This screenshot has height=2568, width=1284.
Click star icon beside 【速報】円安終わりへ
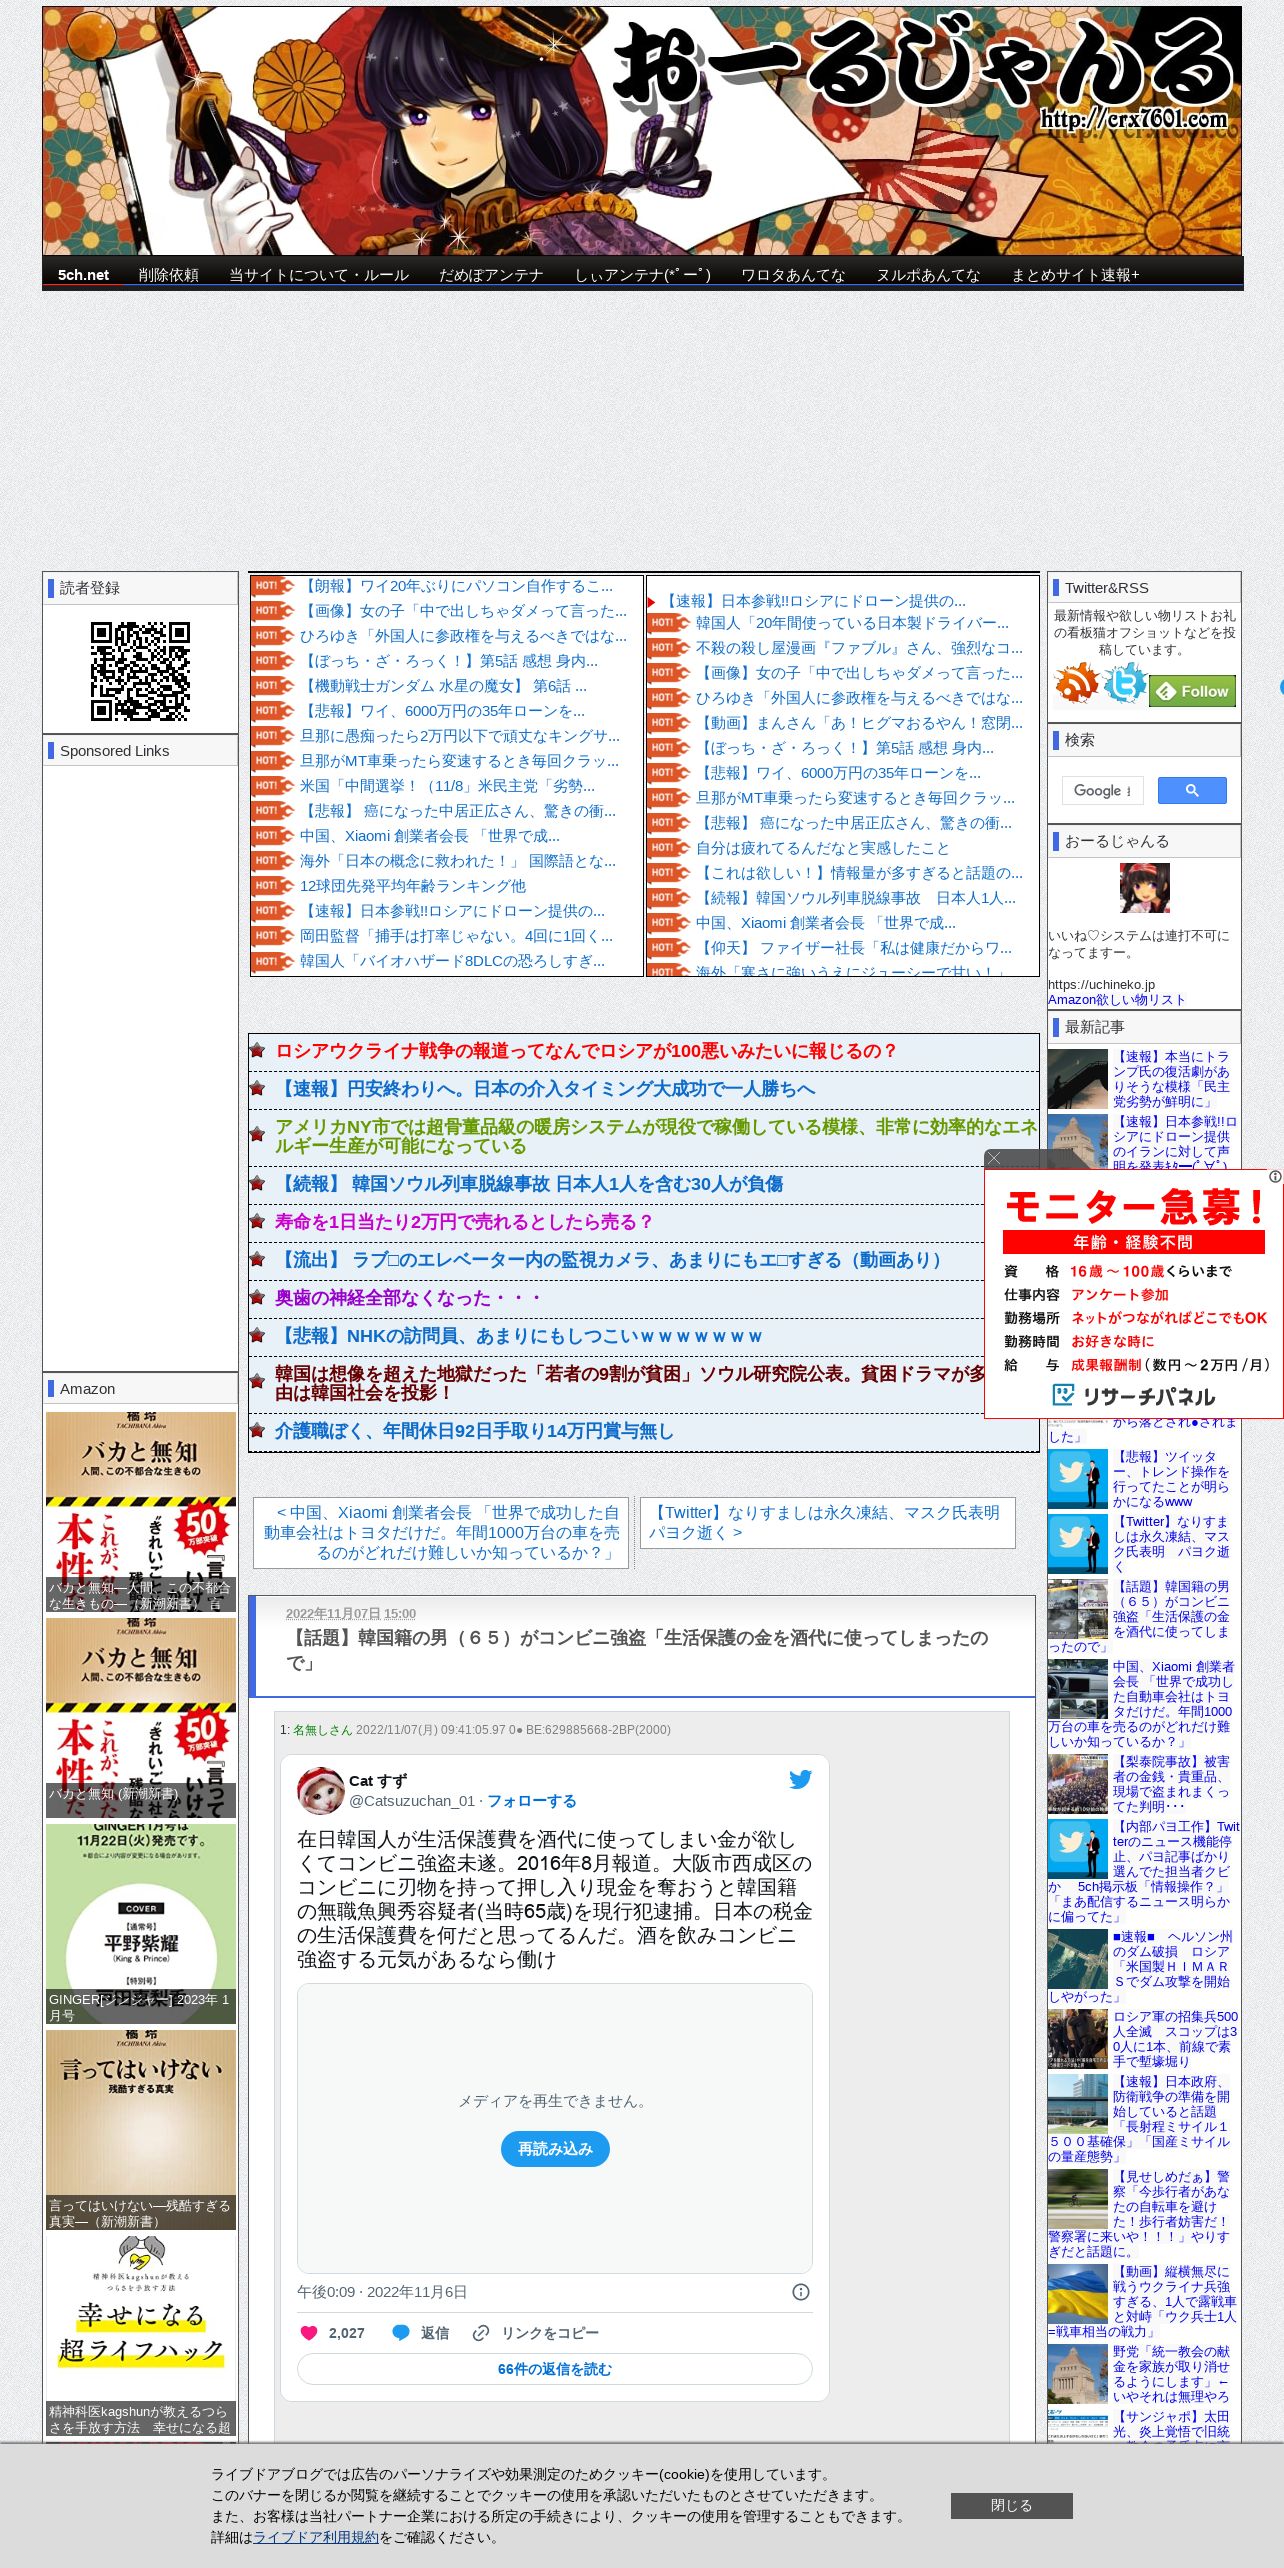(257, 1088)
